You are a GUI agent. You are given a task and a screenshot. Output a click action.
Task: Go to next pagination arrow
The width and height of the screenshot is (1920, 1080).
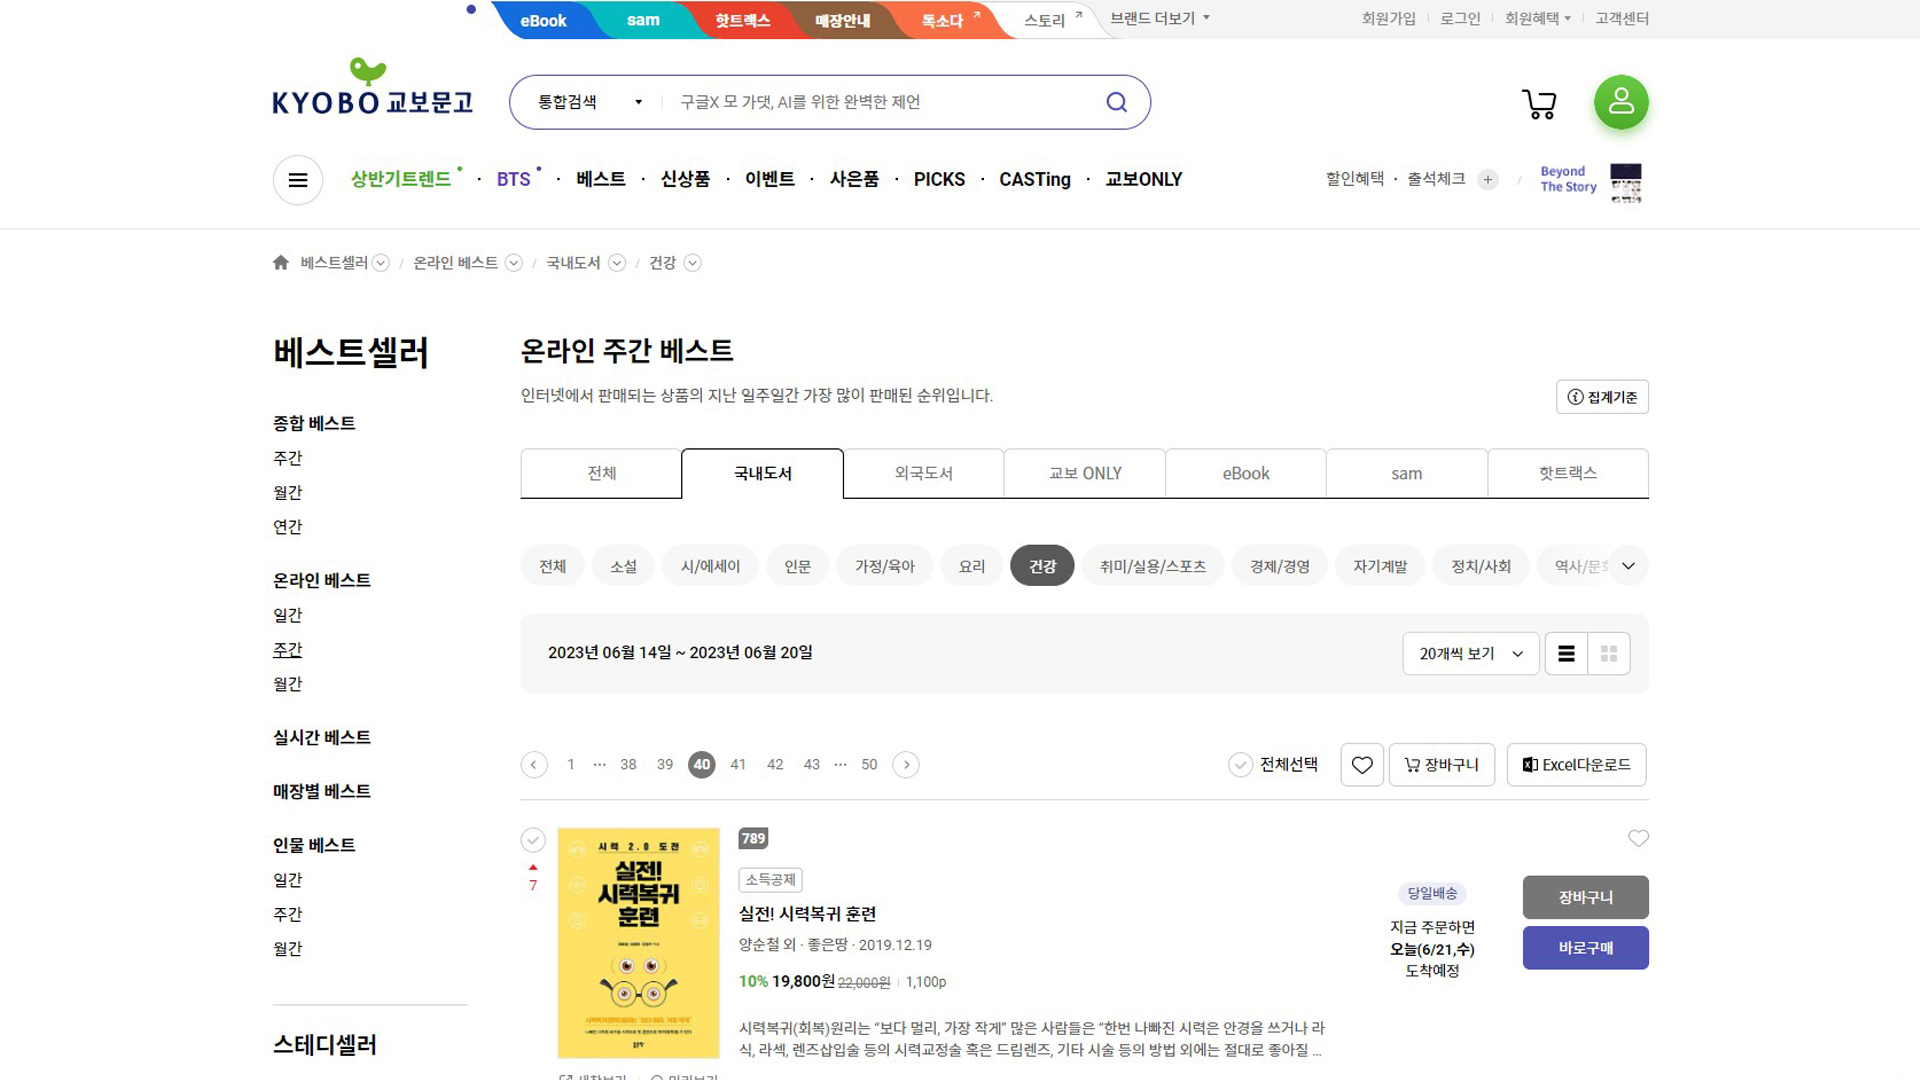[906, 765]
